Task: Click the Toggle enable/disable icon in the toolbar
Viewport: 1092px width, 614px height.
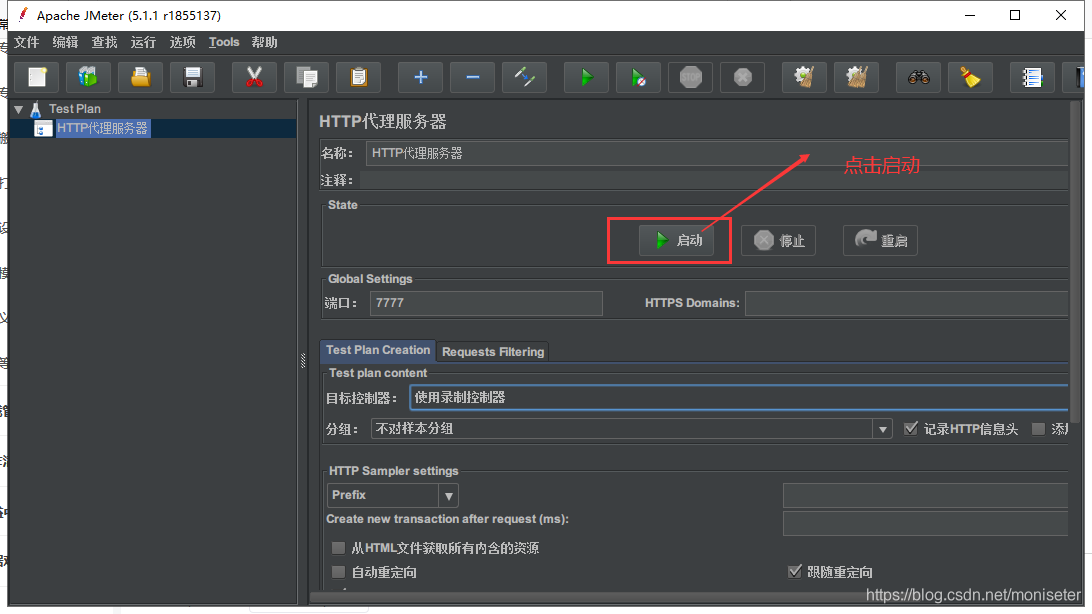Action: [x=524, y=77]
